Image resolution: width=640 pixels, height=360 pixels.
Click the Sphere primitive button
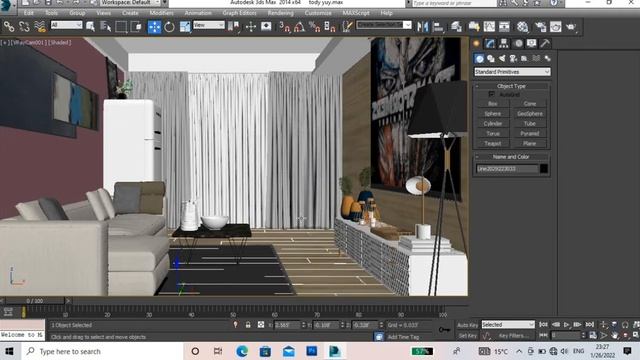point(493,113)
